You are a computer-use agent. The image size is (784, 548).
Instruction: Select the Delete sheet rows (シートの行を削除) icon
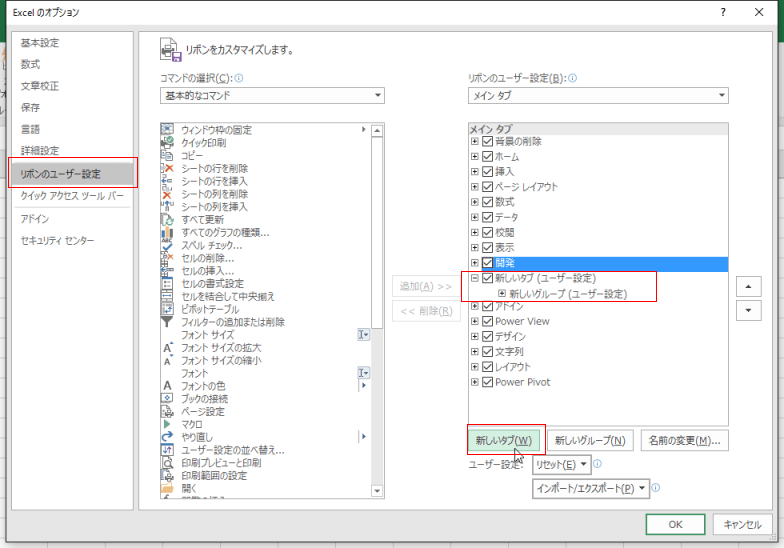(167, 168)
